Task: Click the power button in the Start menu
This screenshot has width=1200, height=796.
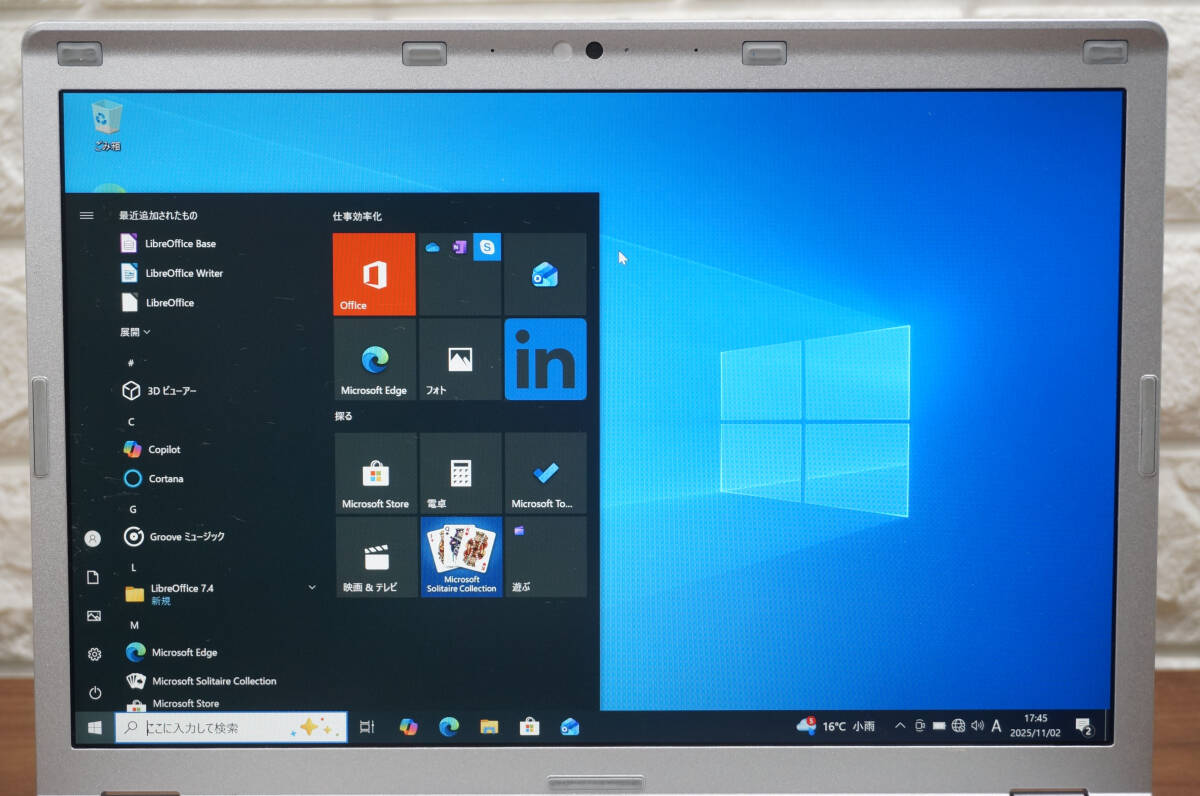Action: pos(94,692)
